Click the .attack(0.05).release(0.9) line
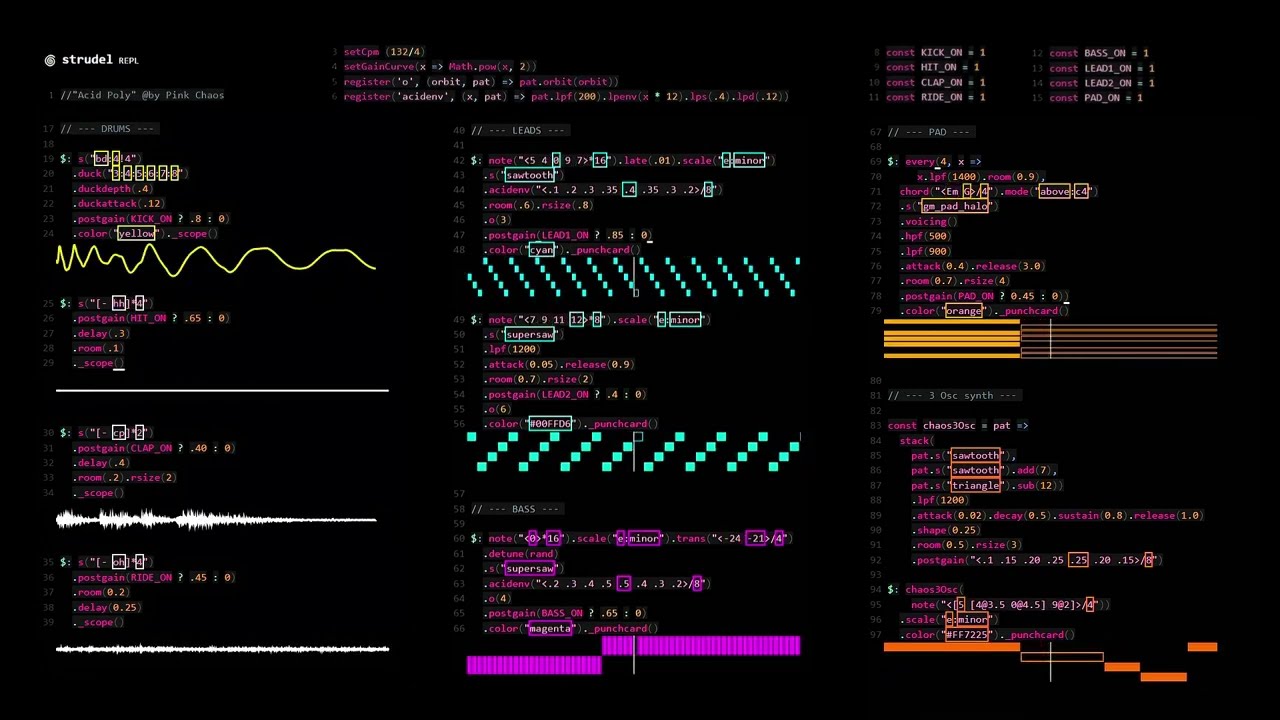Screen dimensions: 1280x720 559,364
